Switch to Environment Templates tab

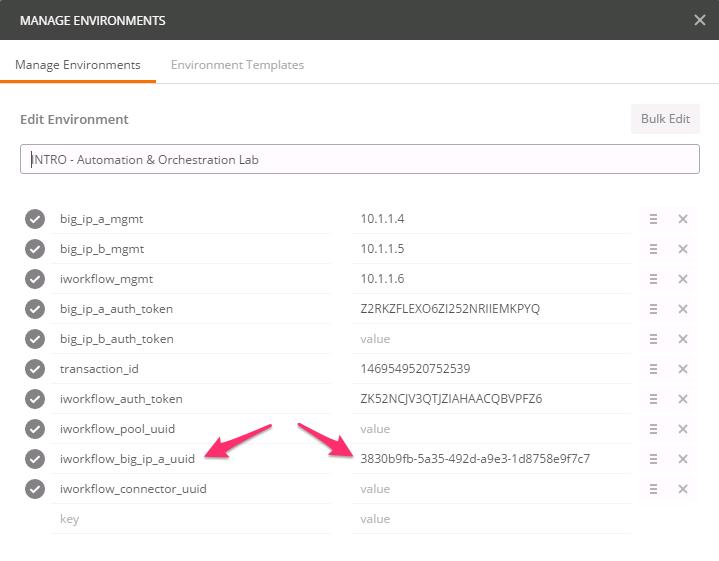coord(238,65)
